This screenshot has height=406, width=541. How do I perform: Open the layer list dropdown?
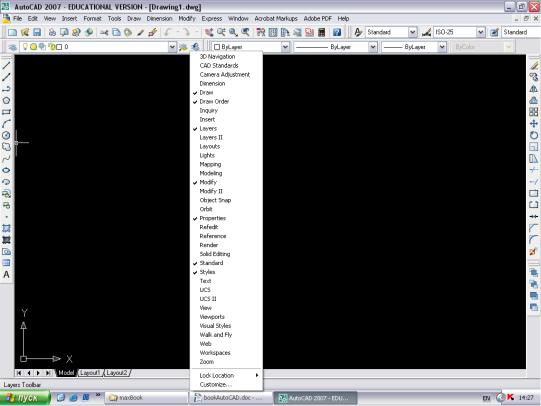point(172,47)
